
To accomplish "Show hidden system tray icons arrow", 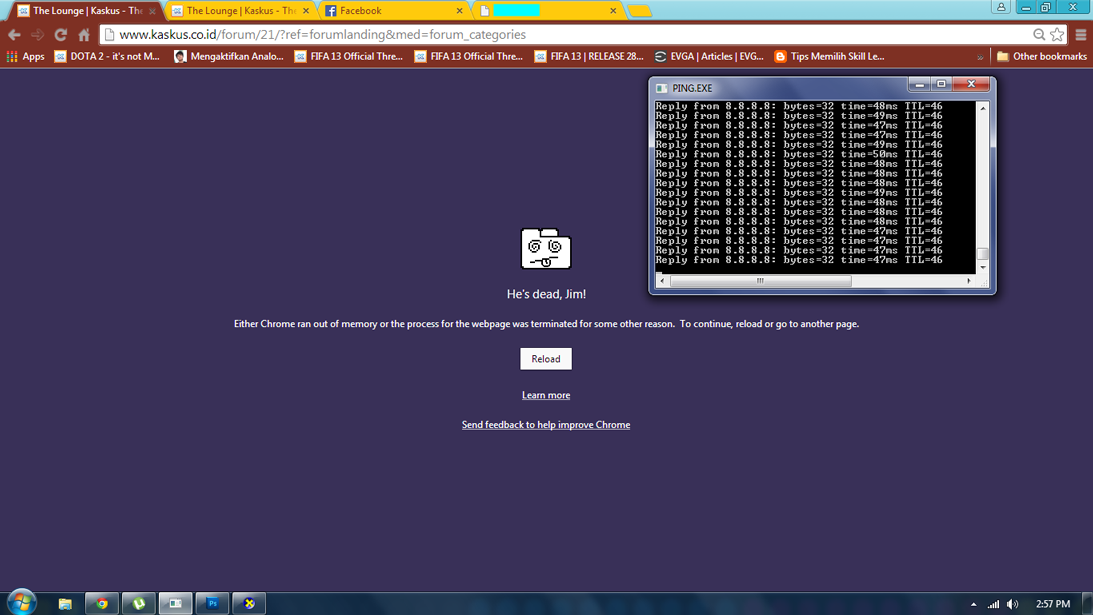I will click(x=973, y=605).
